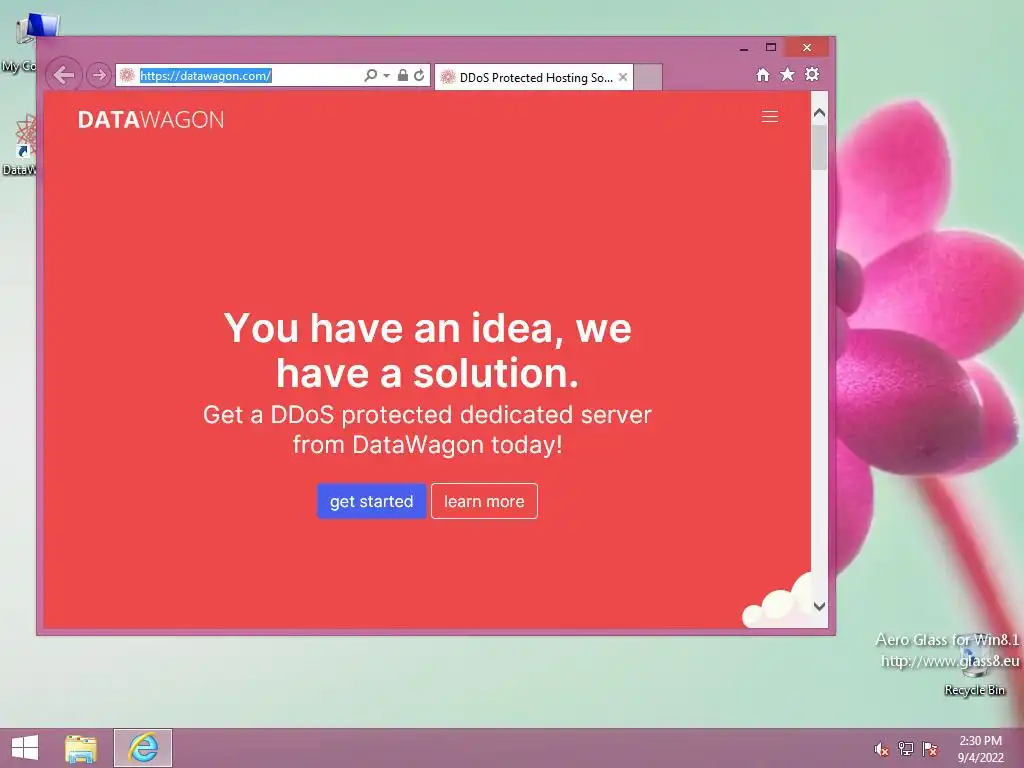This screenshot has width=1024, height=768.
Task: Click the search magnifier in address bar
Action: pos(370,75)
